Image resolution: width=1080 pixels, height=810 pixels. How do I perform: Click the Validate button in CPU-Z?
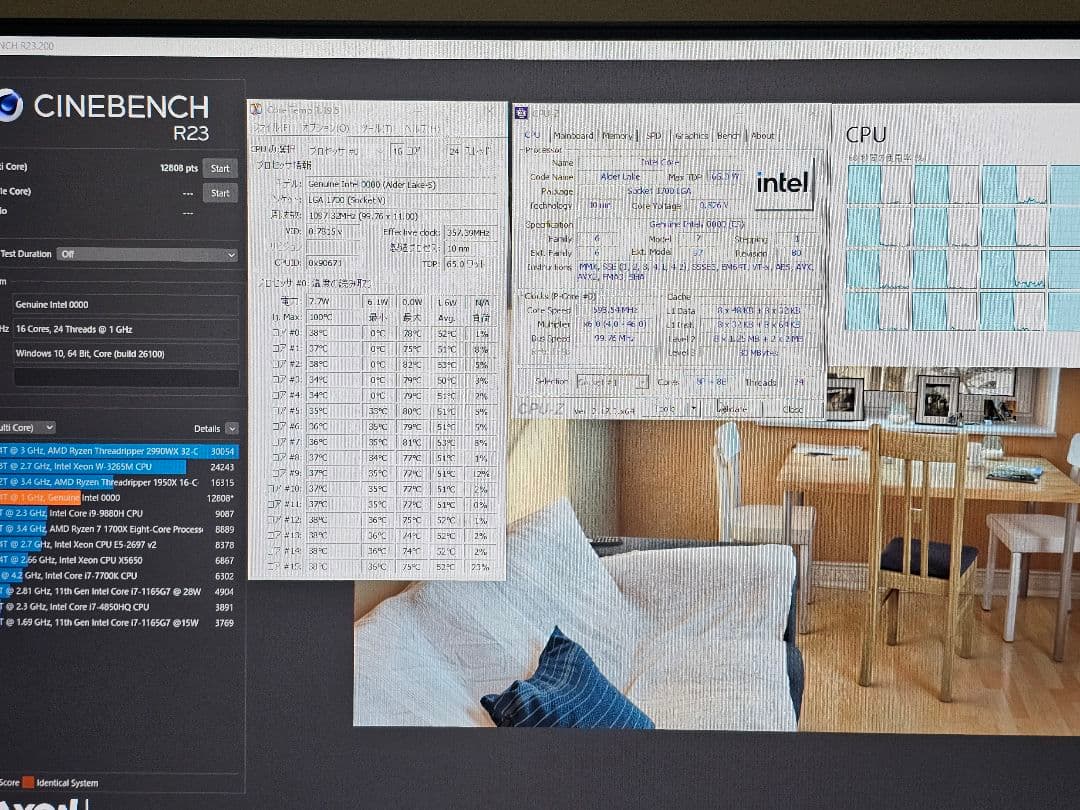(x=734, y=408)
